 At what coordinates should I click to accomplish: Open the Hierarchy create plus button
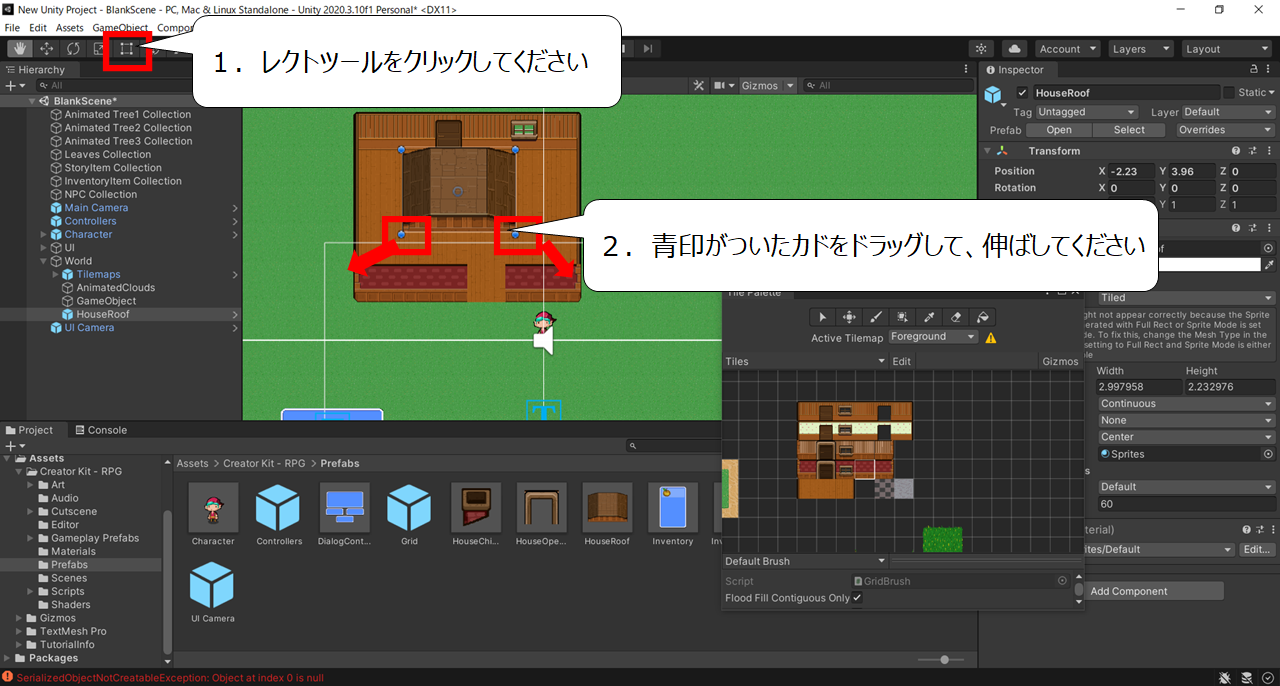[x=14, y=86]
